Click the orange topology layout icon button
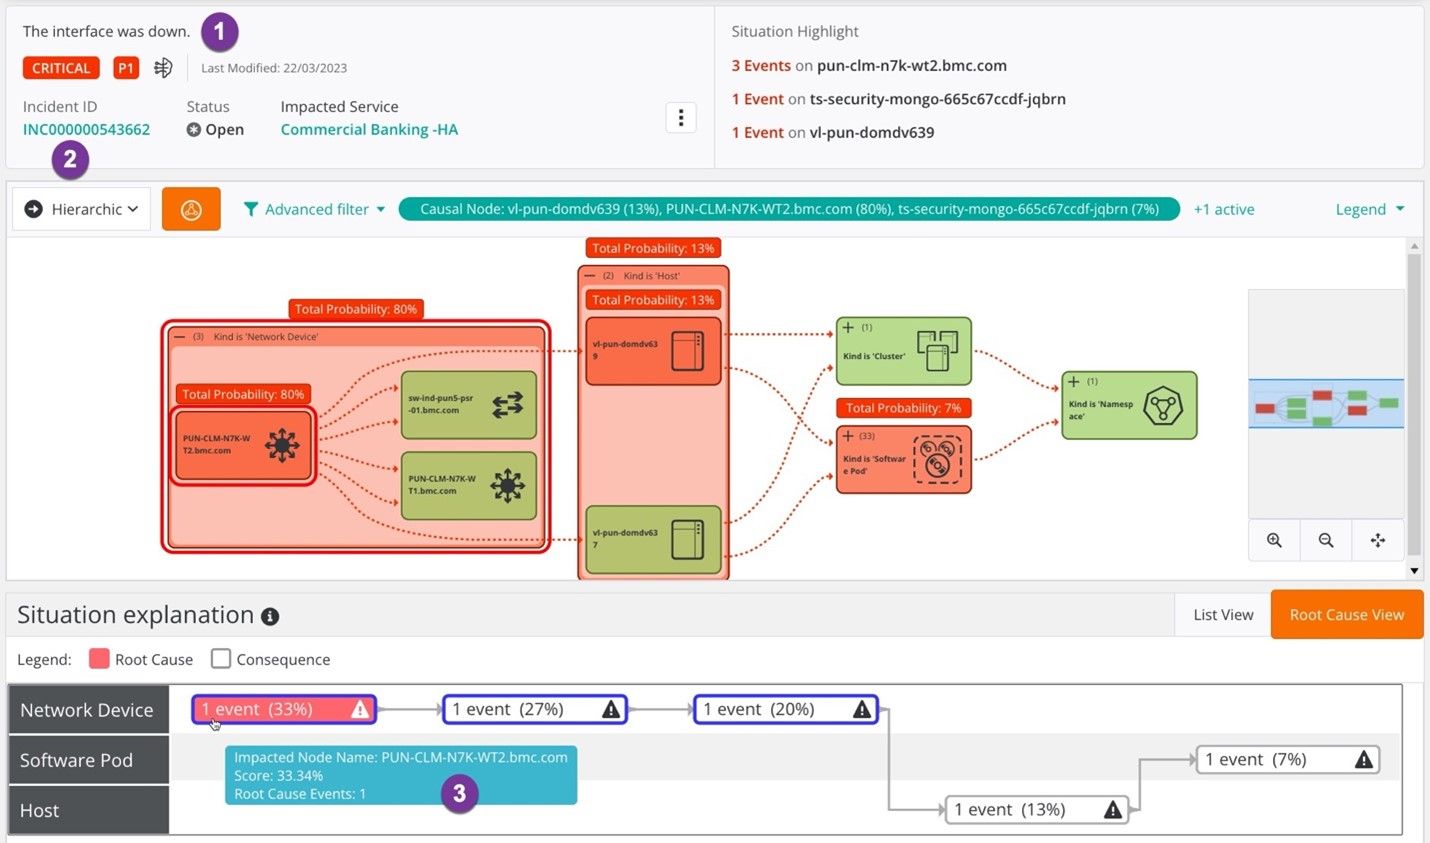 pos(191,209)
